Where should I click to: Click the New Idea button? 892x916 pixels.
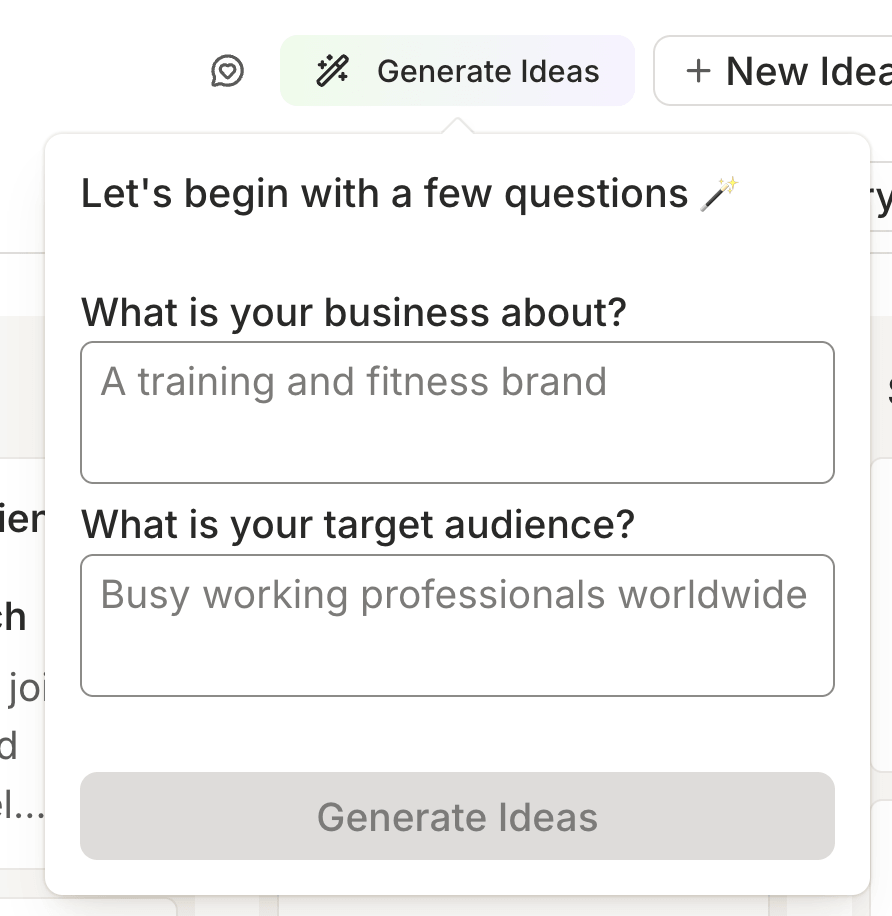pos(773,71)
